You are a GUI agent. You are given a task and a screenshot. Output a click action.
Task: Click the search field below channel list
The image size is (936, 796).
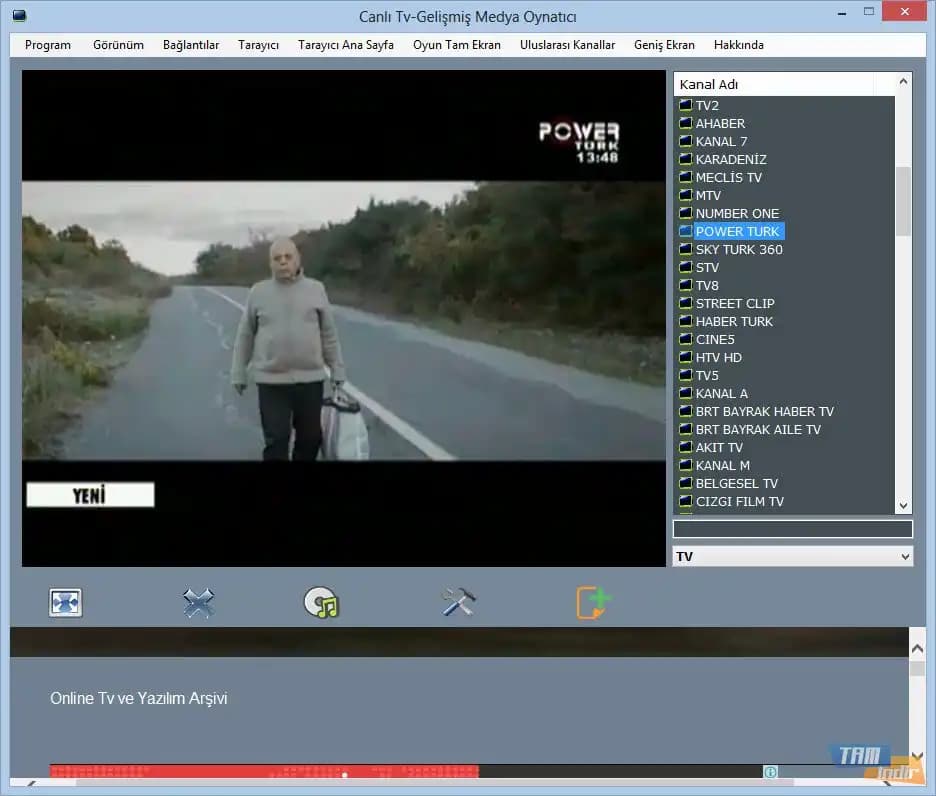coord(792,529)
